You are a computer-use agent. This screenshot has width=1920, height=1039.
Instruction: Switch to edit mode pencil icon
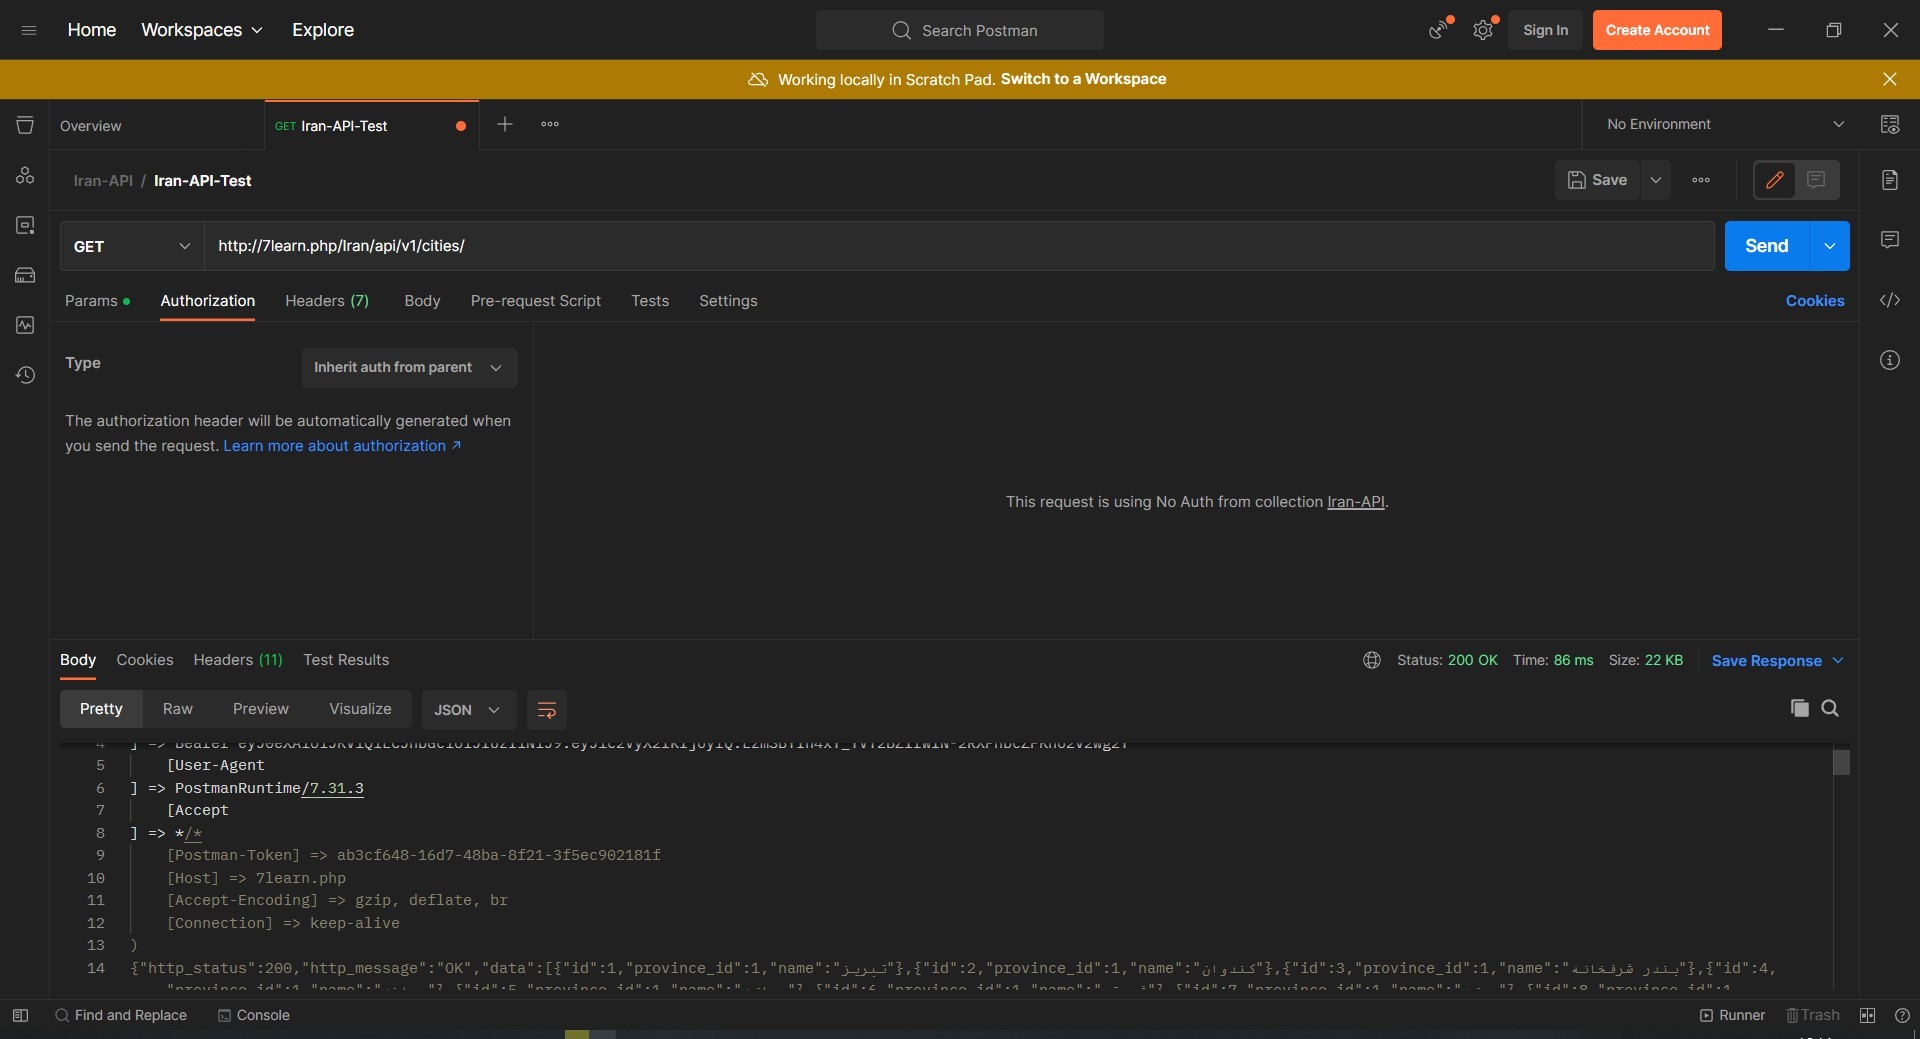click(x=1775, y=180)
